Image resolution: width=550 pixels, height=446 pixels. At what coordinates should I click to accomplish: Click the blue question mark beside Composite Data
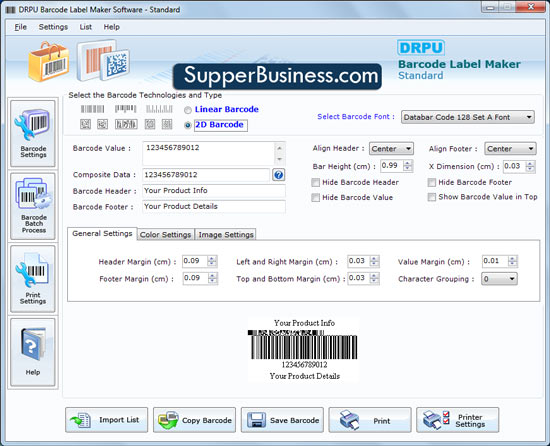(x=279, y=175)
